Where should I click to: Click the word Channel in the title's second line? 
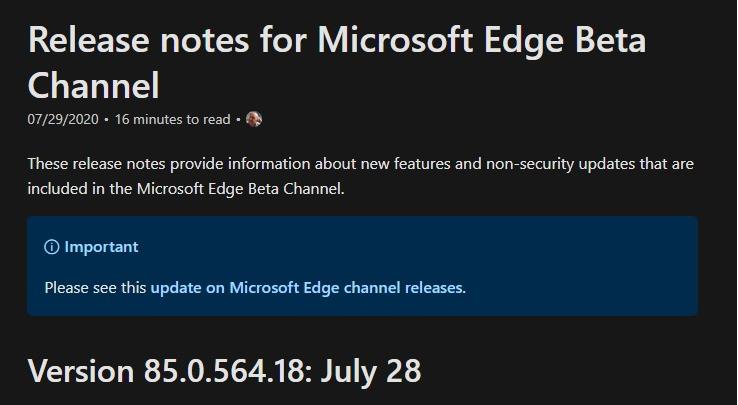pyautogui.click(x=94, y=85)
